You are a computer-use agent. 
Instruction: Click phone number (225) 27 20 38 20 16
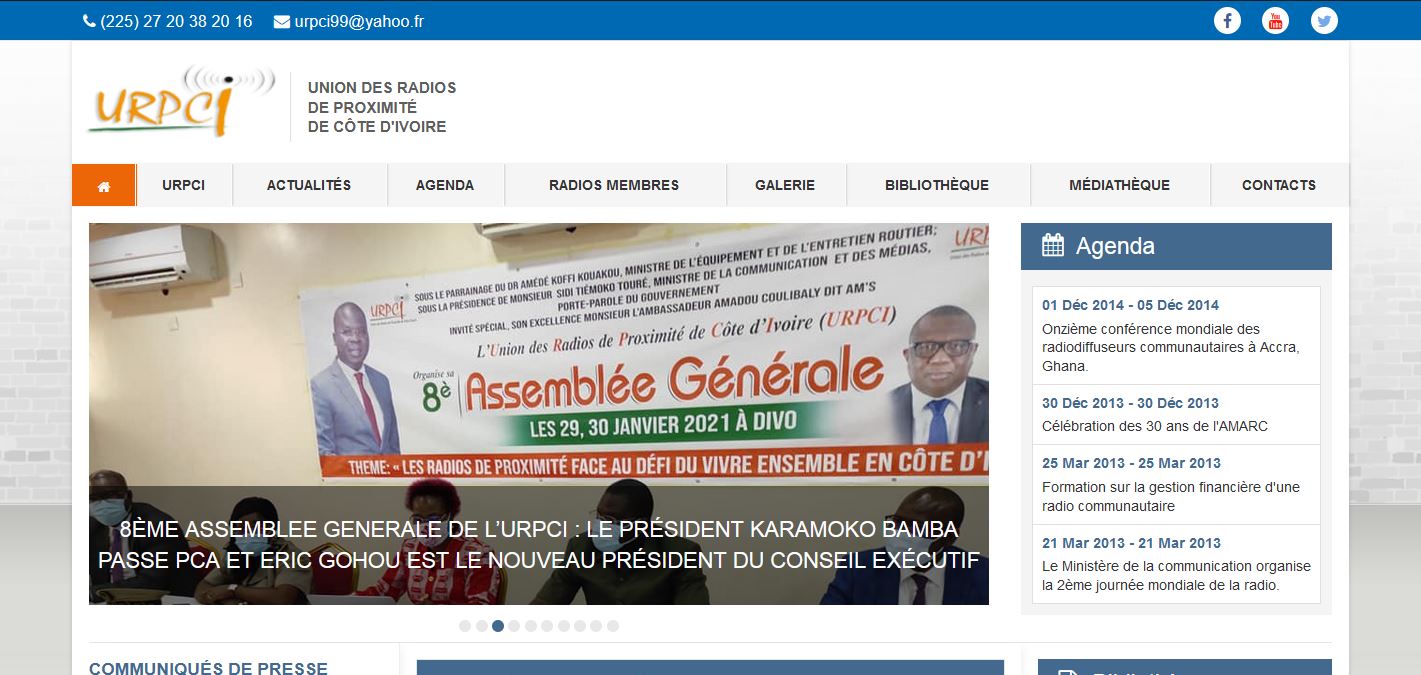[176, 21]
